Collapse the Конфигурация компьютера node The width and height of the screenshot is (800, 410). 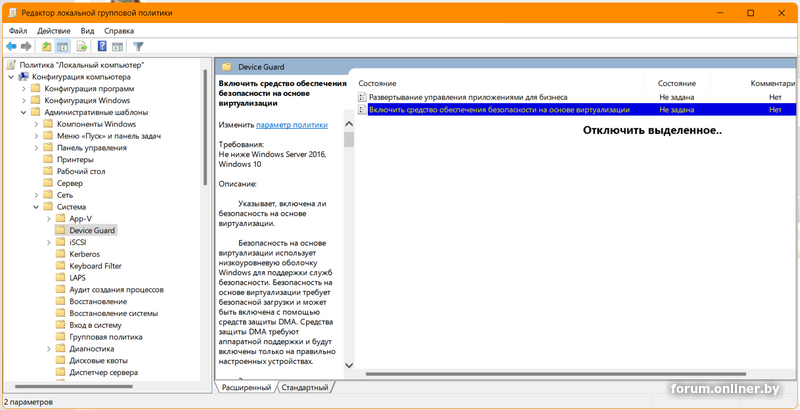click(x=11, y=77)
